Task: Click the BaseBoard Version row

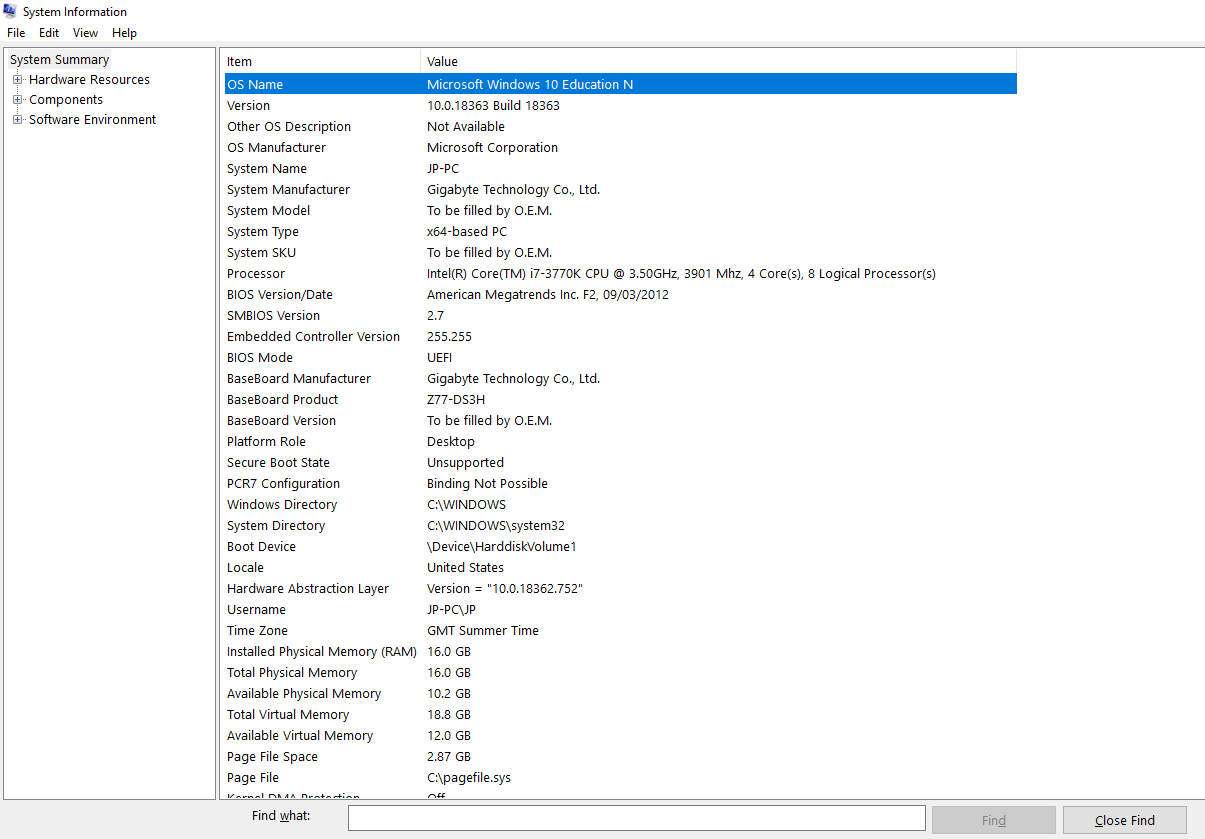Action: click(620, 421)
